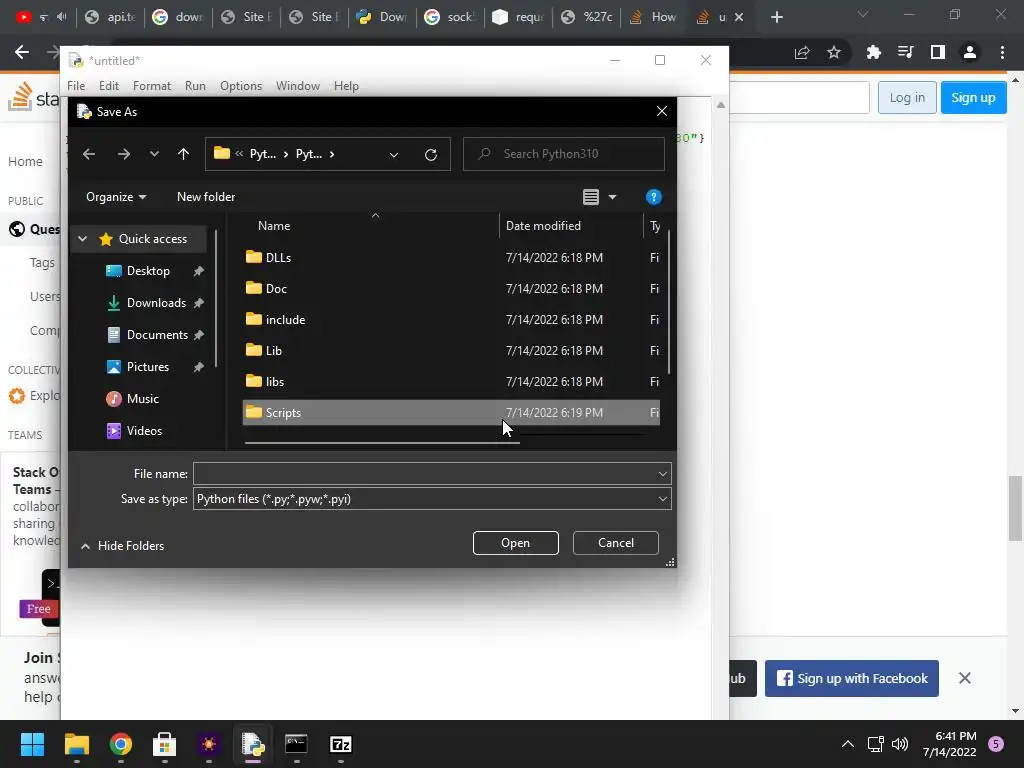
Task: Open the Save as type combo box
Action: pyautogui.click(x=432, y=499)
